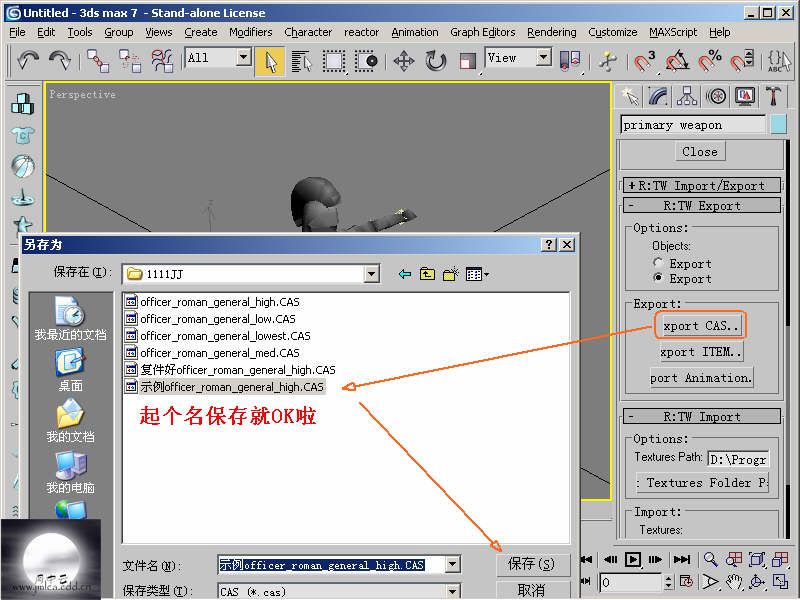Open the save-in folder dropdown 1111JJ
Viewport: 800px width, 600px height.
[371, 274]
